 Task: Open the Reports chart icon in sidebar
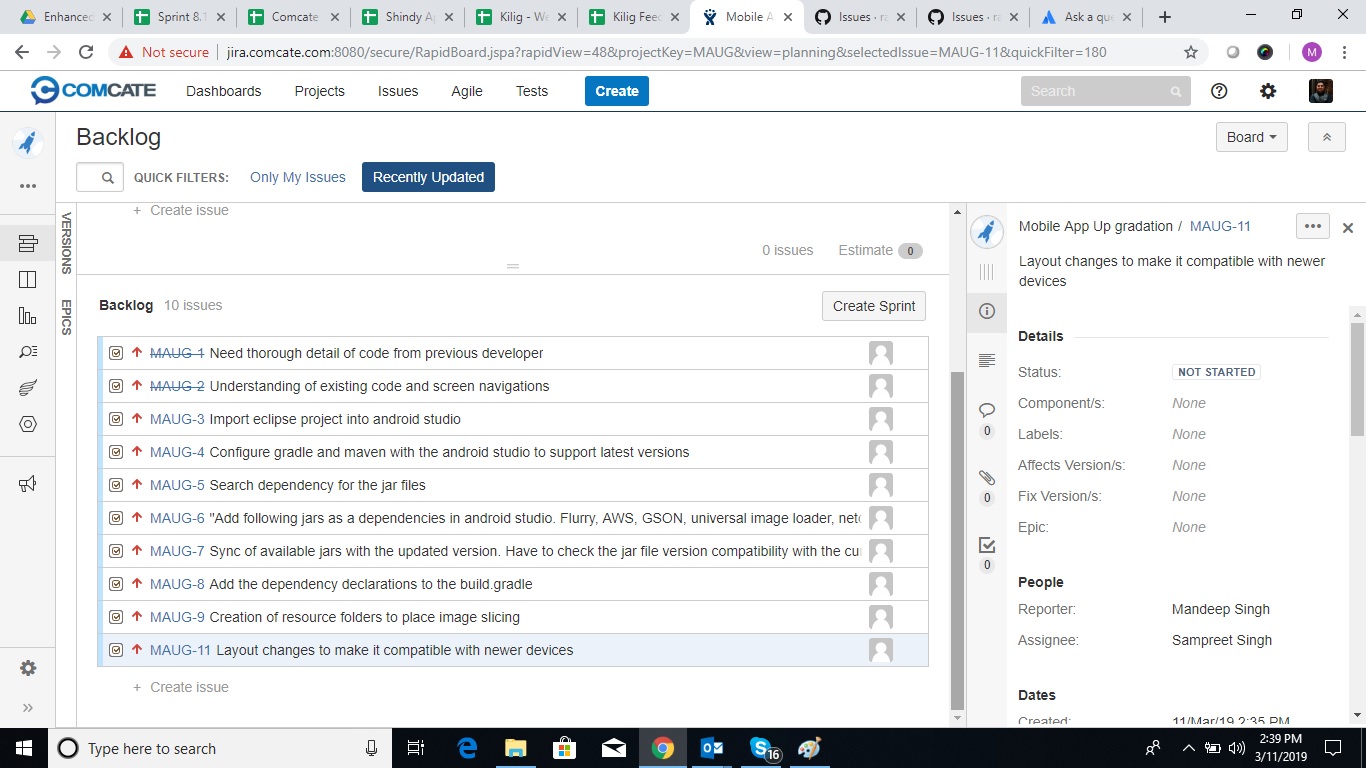(28, 316)
